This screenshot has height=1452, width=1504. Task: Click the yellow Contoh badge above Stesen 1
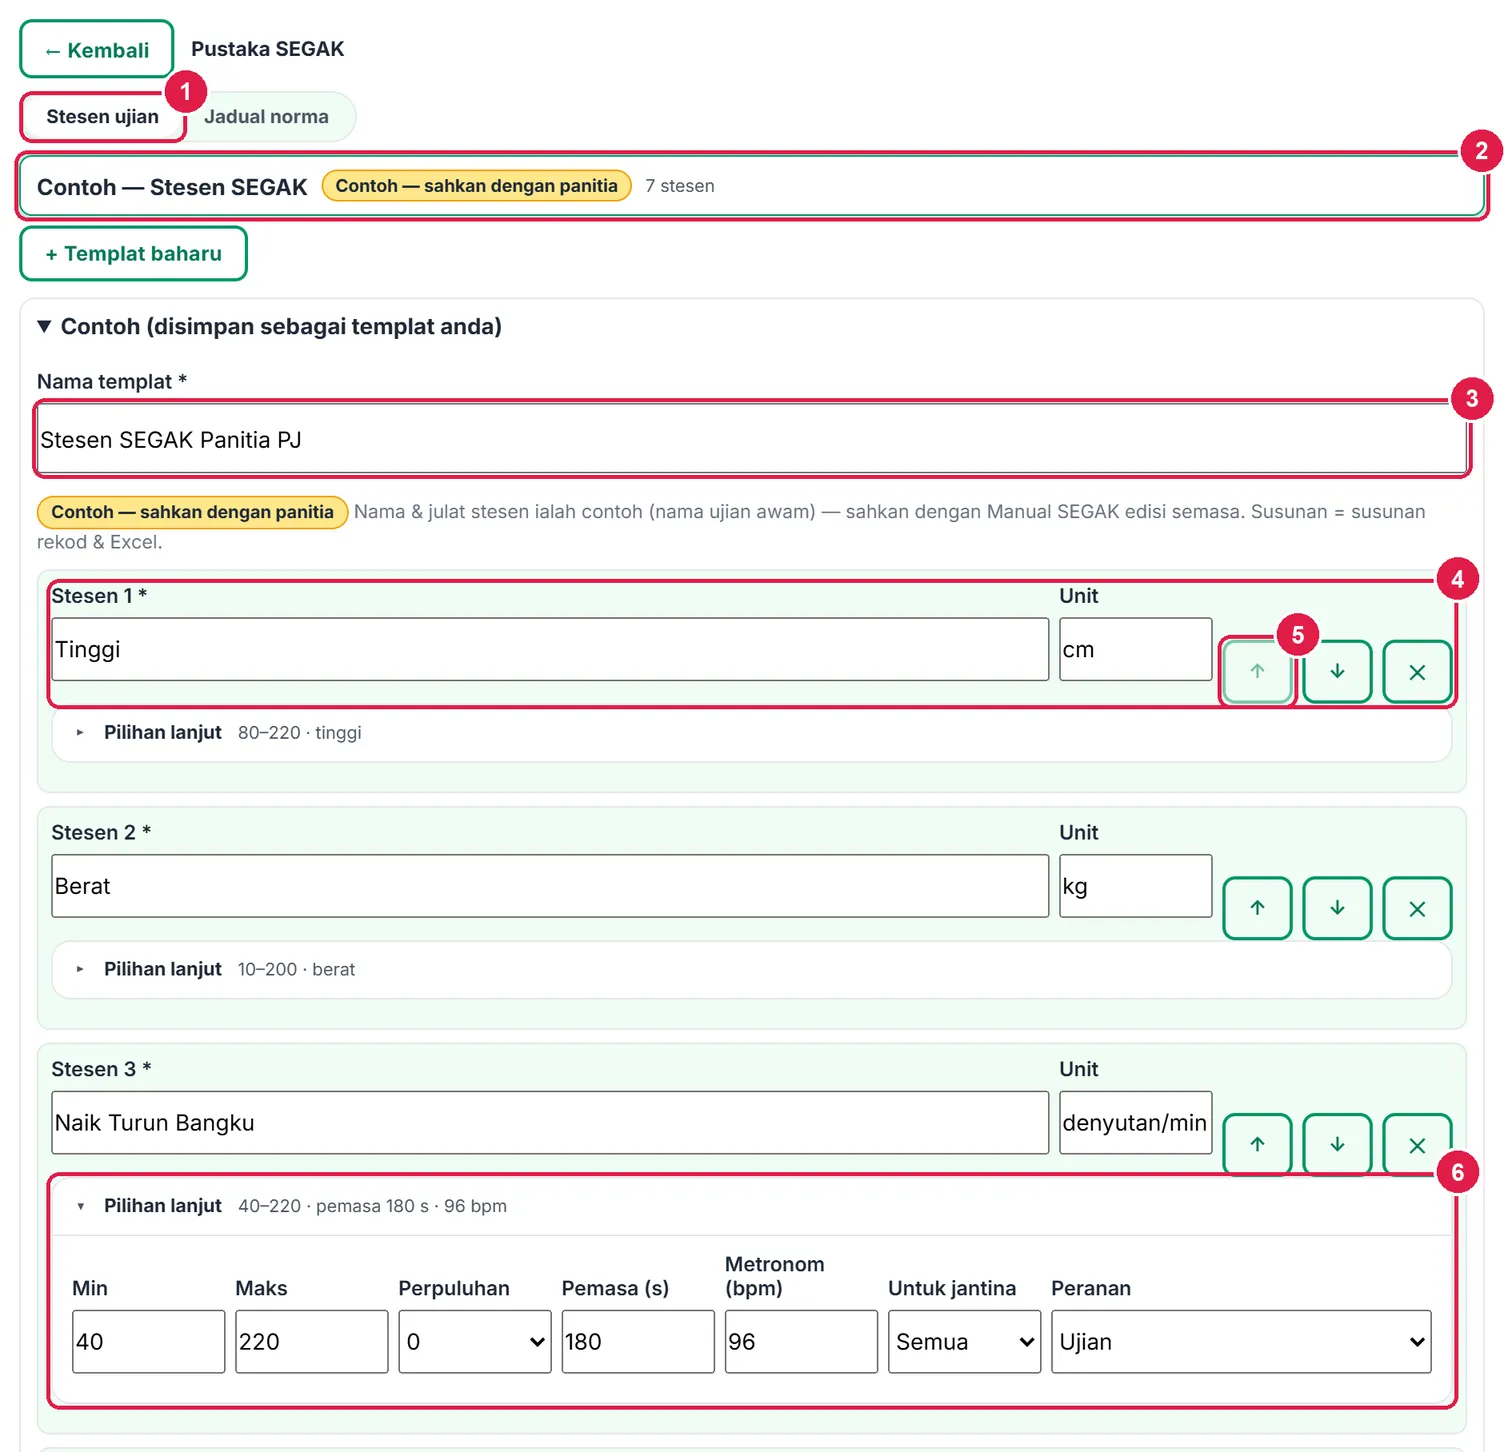tap(193, 512)
